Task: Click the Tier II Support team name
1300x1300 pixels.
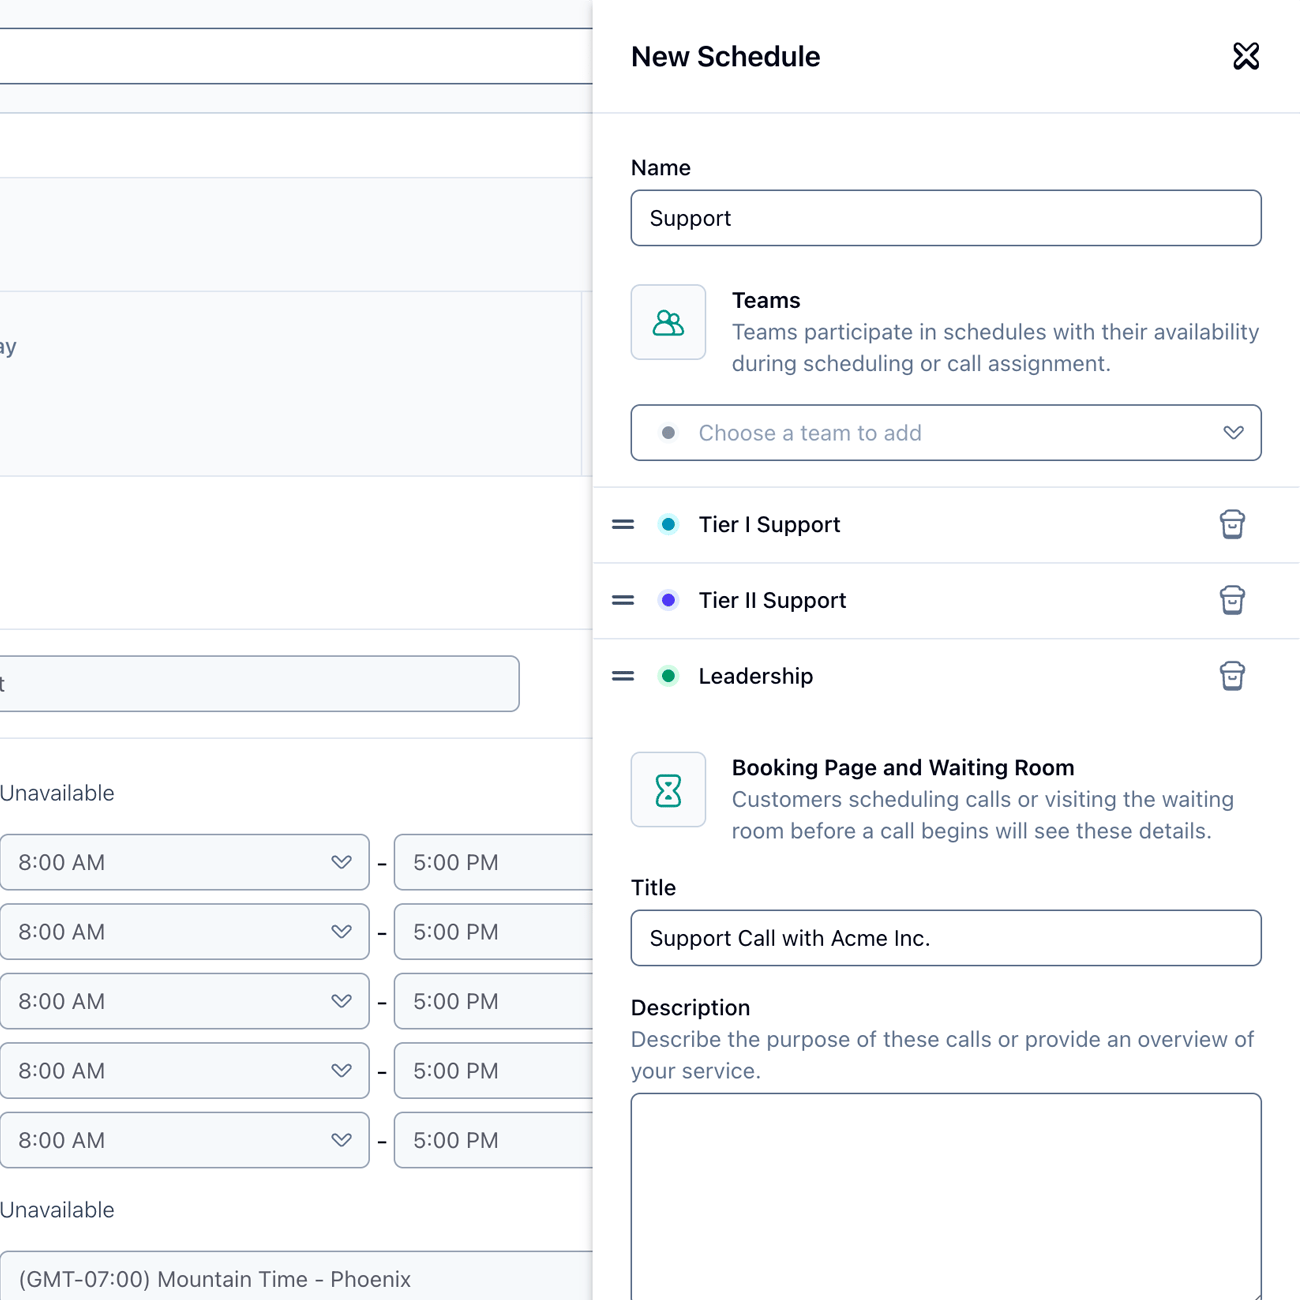Action: point(772,600)
